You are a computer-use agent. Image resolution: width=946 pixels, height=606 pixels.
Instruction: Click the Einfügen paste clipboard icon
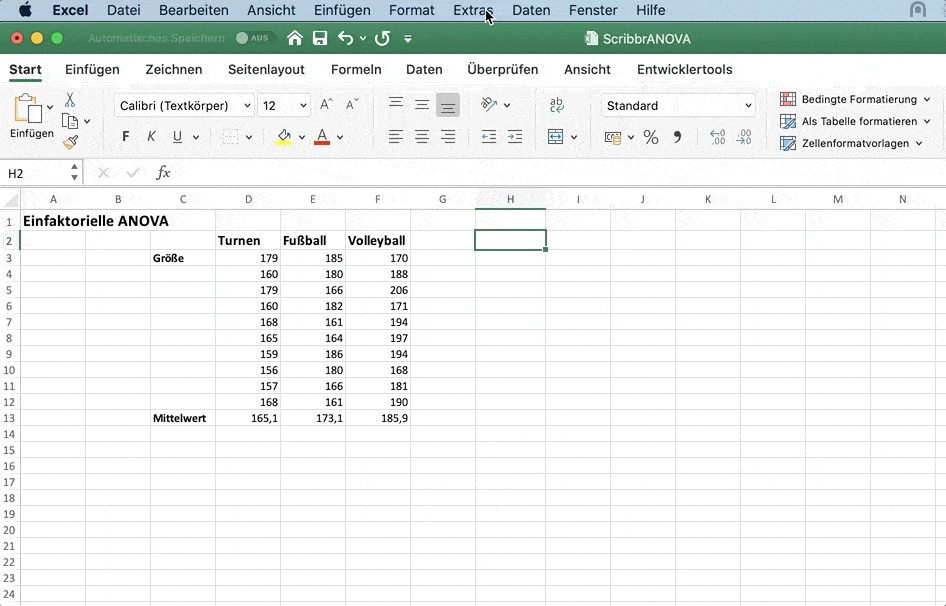[28, 109]
